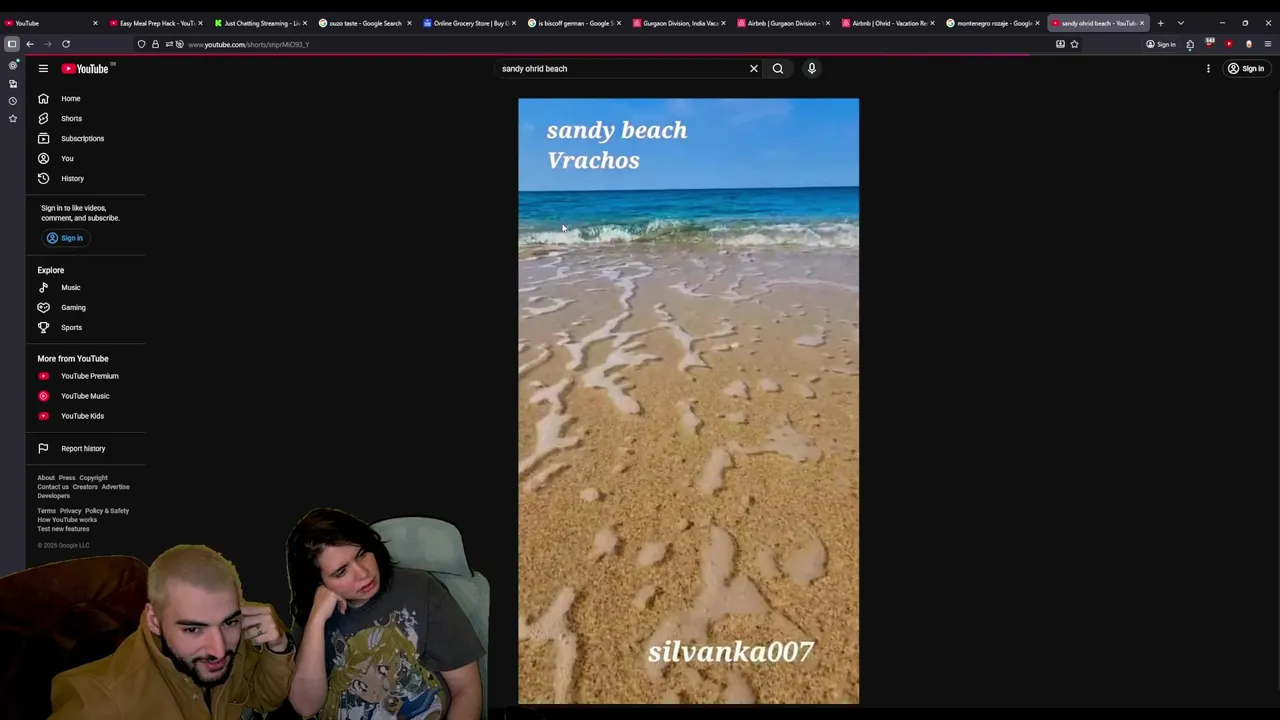The width and height of the screenshot is (1280, 720).
Task: Close the ouzo taste tab
Action: 409,23
